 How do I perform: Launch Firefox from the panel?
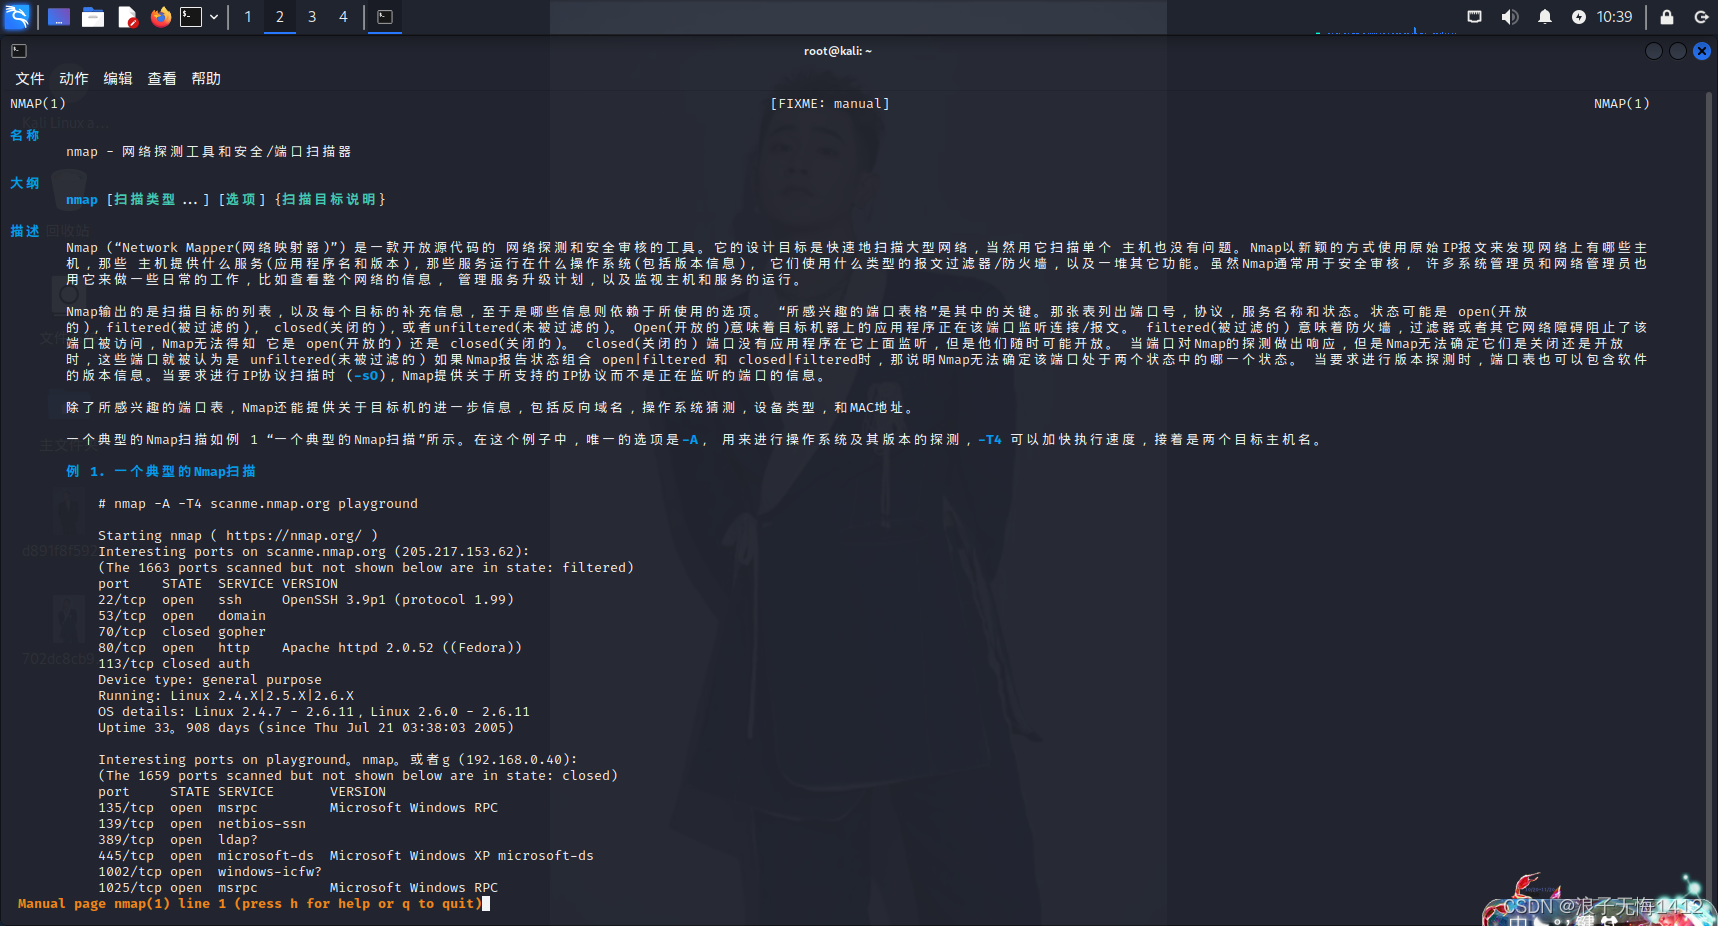click(x=160, y=17)
